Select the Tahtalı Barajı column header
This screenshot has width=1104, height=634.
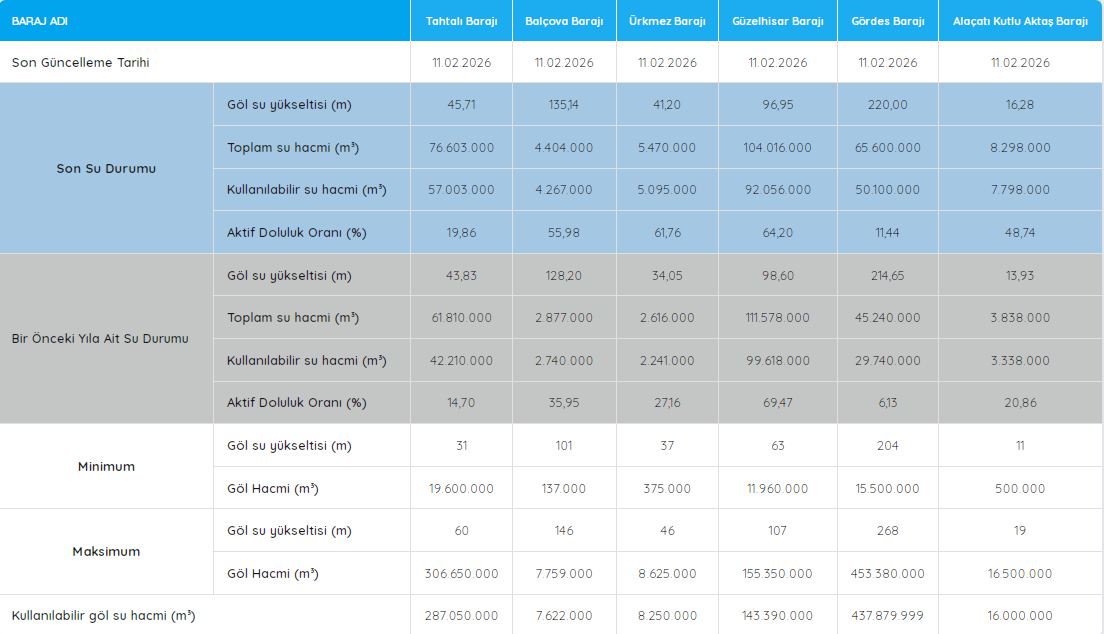(x=461, y=21)
